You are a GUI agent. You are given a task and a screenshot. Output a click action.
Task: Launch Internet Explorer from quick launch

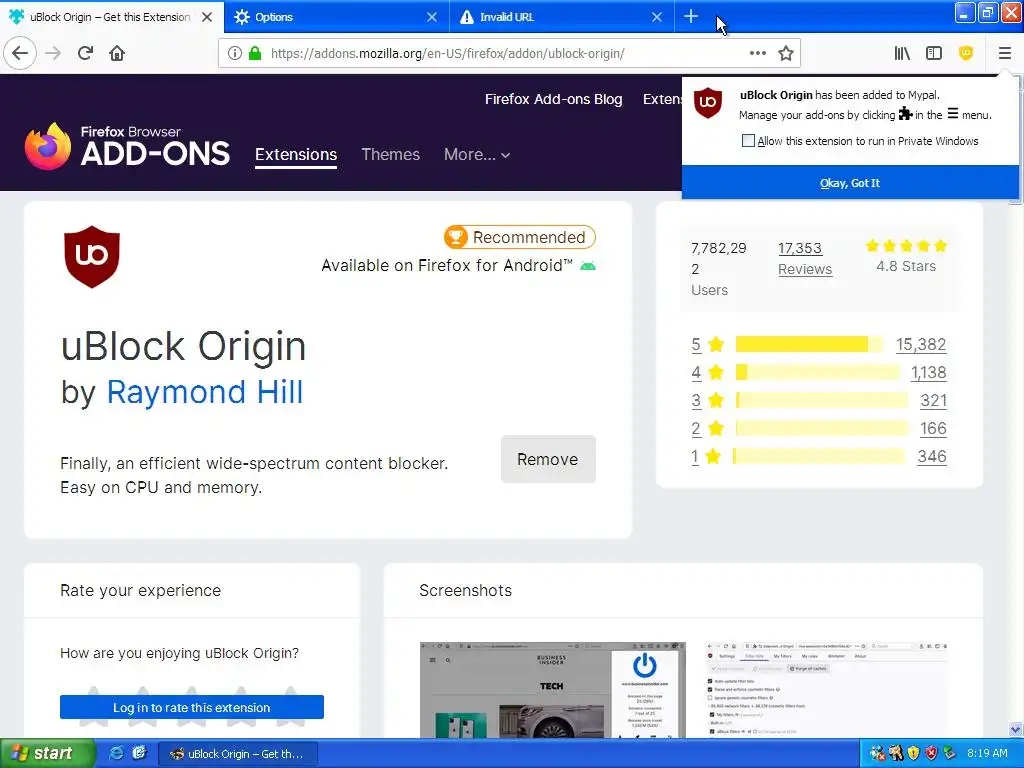pos(117,753)
